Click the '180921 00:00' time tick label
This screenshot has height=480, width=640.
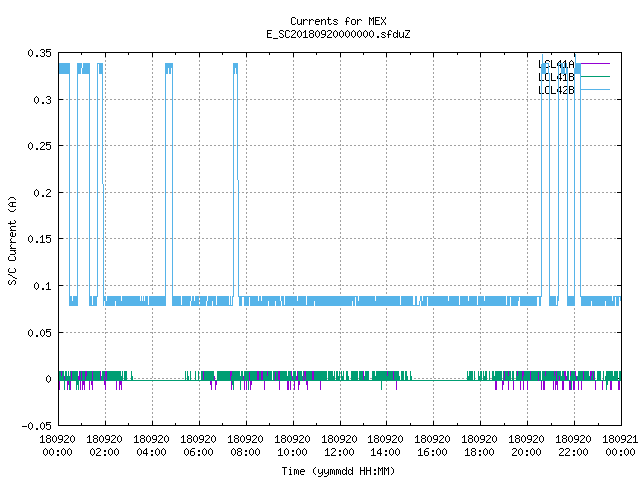coord(620,446)
